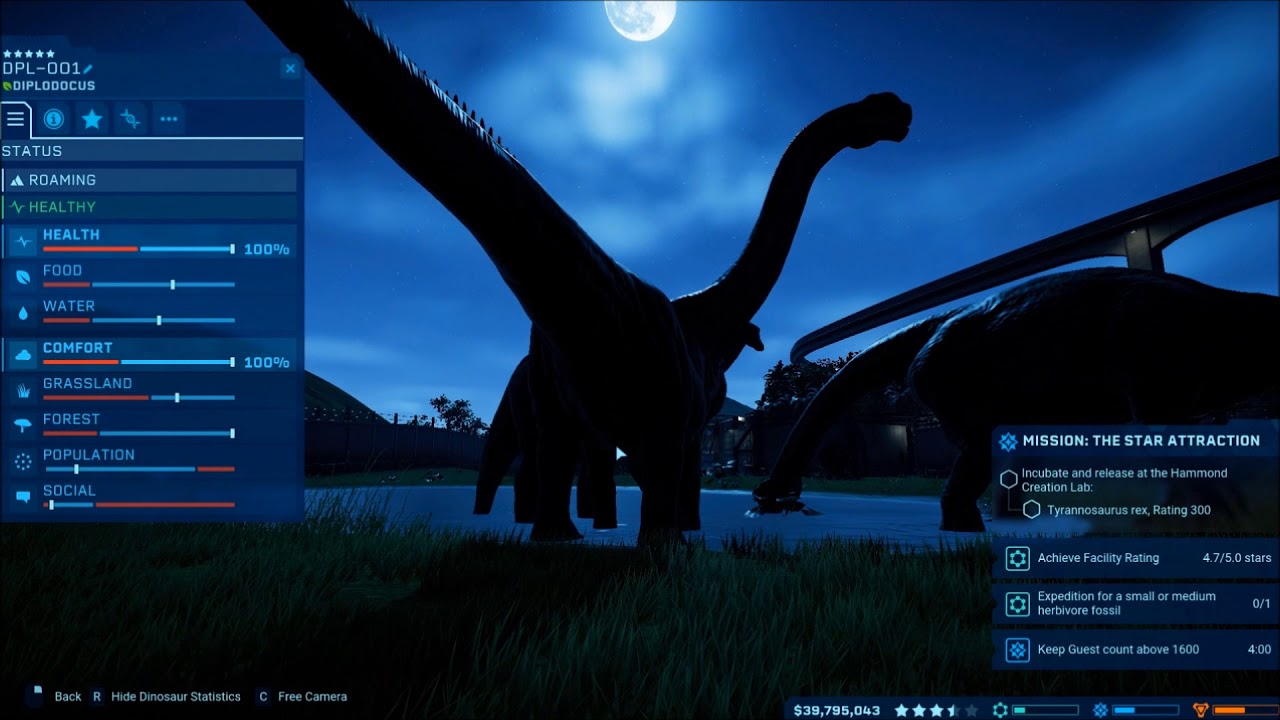Image resolution: width=1280 pixels, height=720 pixels.
Task: Click the five-star dinosaur rating
Action: pyautogui.click(x=29, y=54)
